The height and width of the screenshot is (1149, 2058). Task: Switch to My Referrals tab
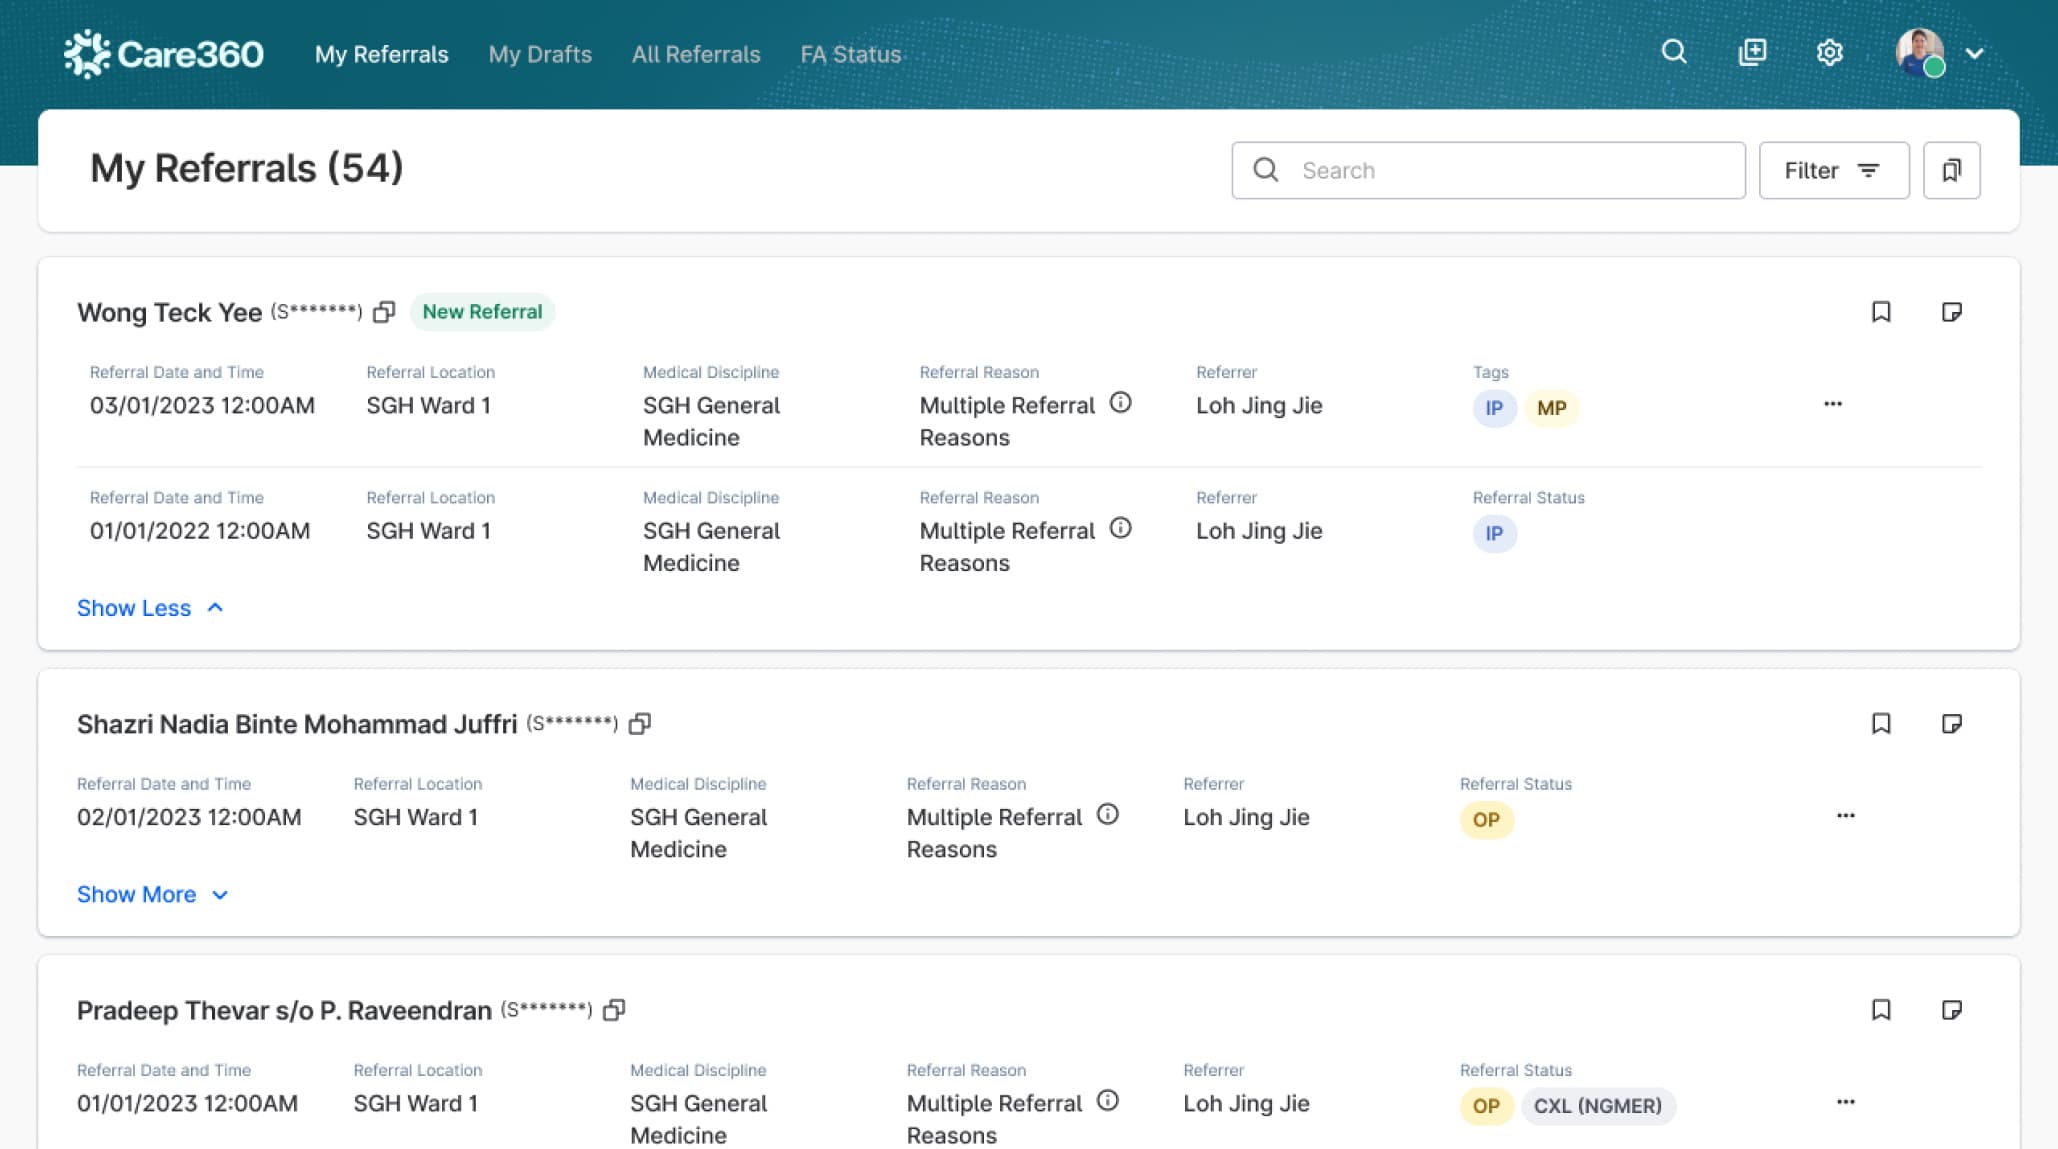pyautogui.click(x=381, y=54)
